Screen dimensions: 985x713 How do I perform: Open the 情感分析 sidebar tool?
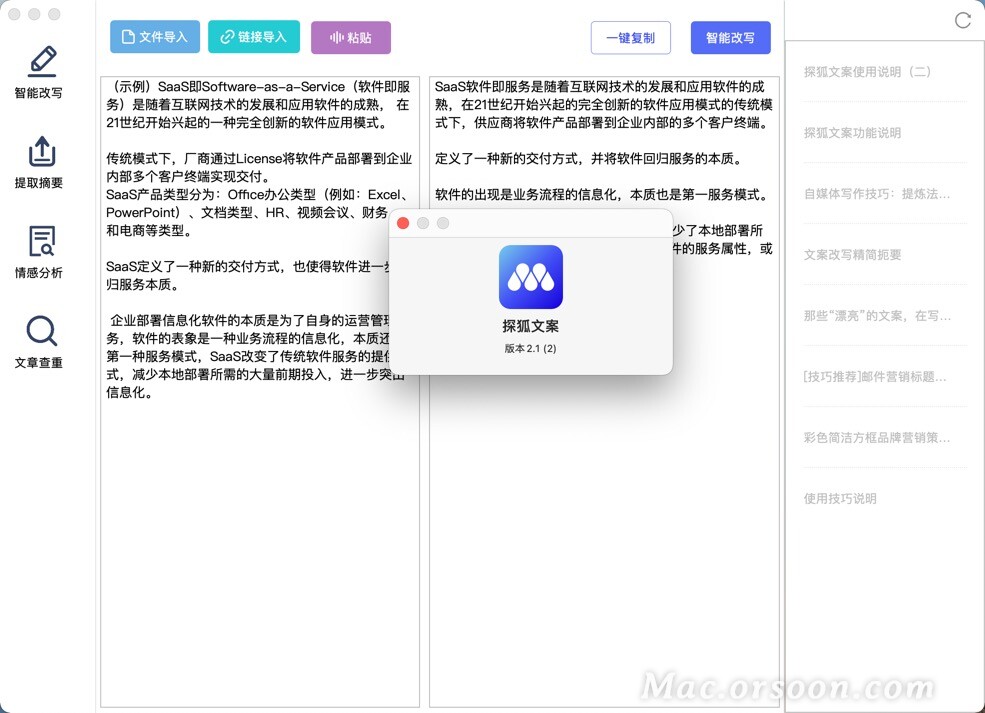point(39,252)
